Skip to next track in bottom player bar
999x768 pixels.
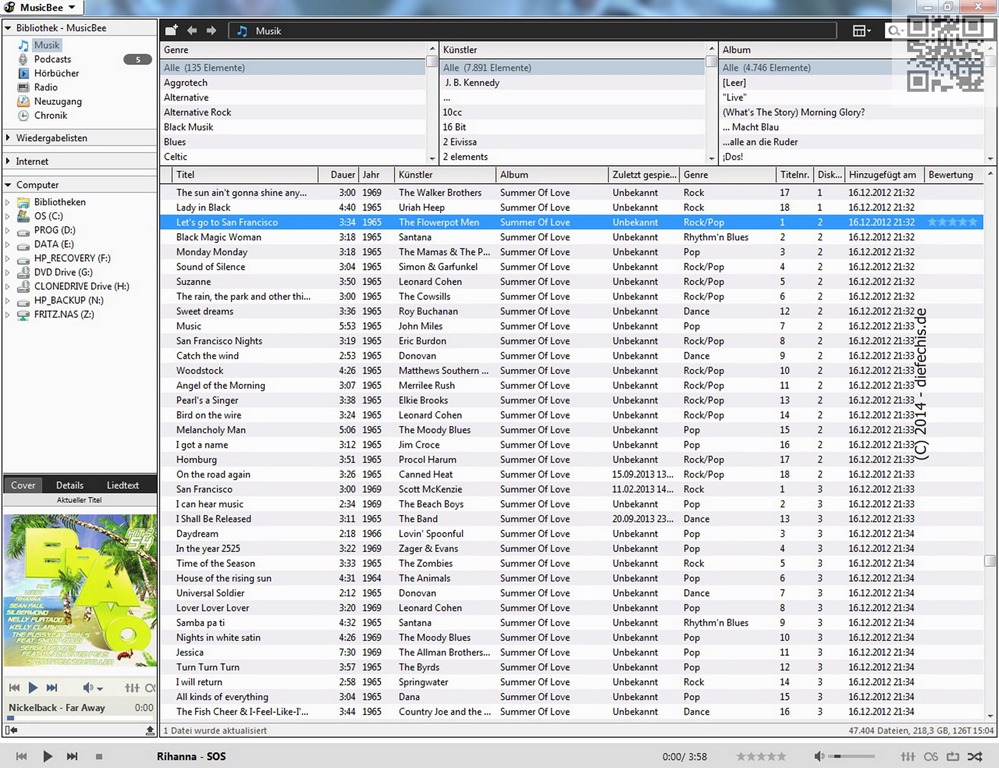(x=72, y=757)
